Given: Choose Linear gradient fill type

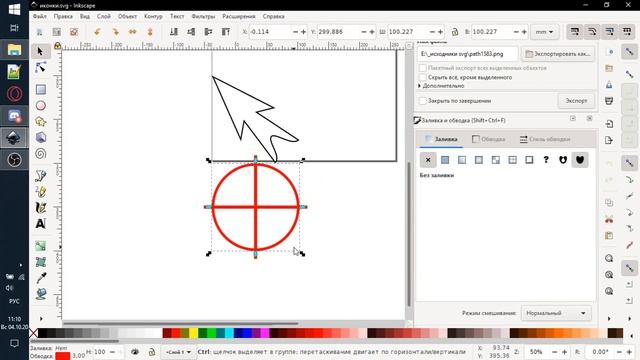Looking at the screenshot, I should 462,160.
